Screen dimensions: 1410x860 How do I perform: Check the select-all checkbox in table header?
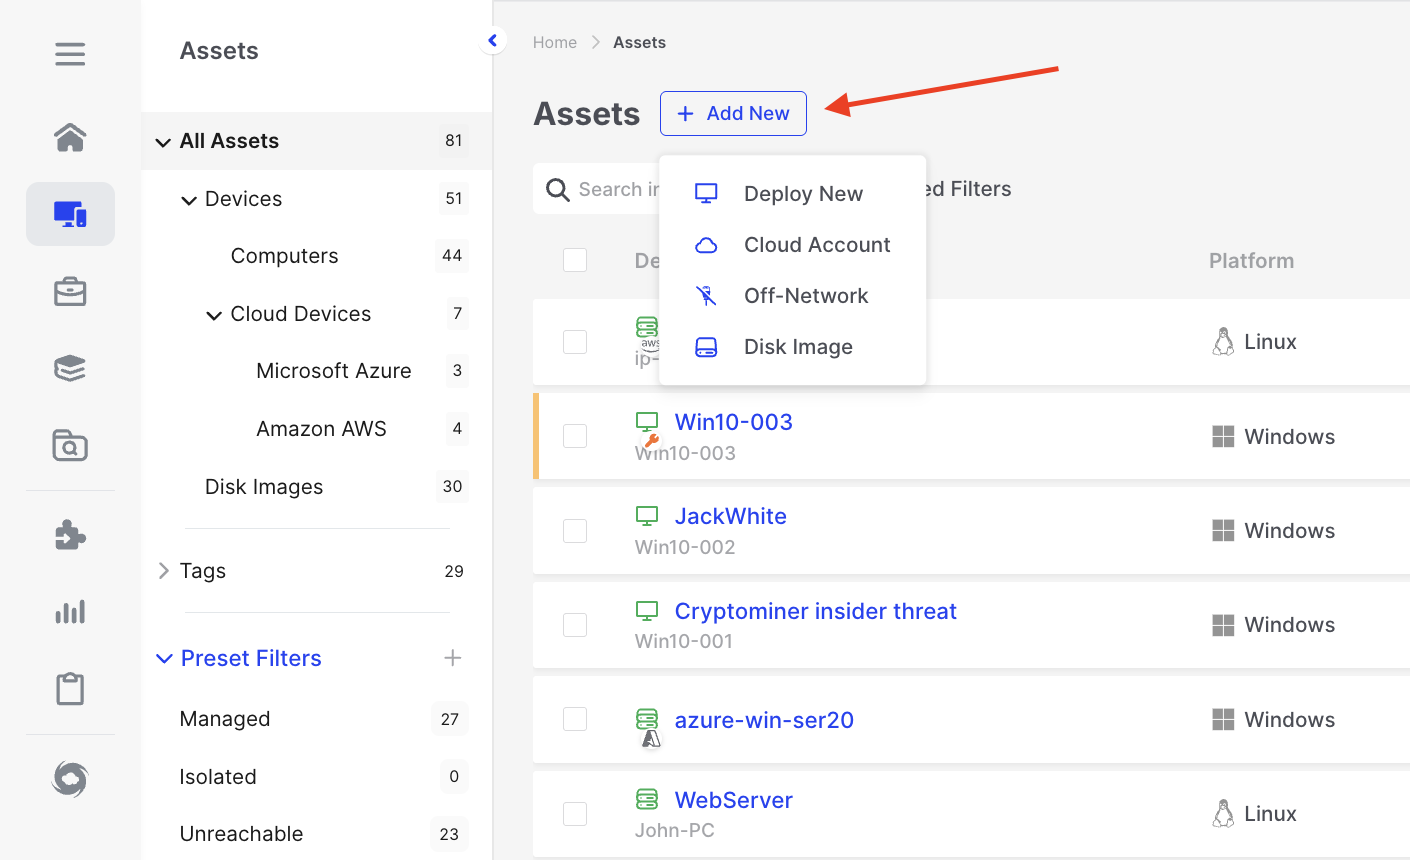[575, 260]
